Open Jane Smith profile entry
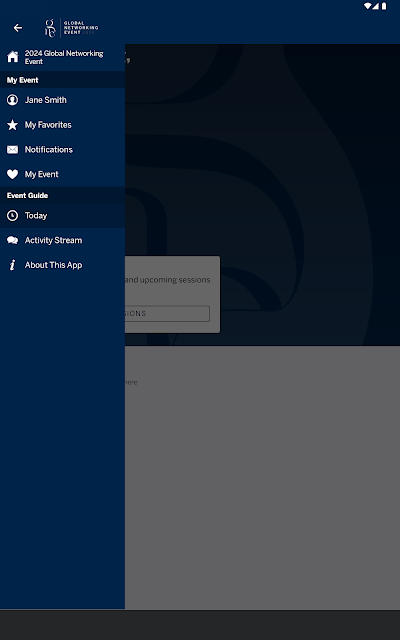 [x=62, y=100]
